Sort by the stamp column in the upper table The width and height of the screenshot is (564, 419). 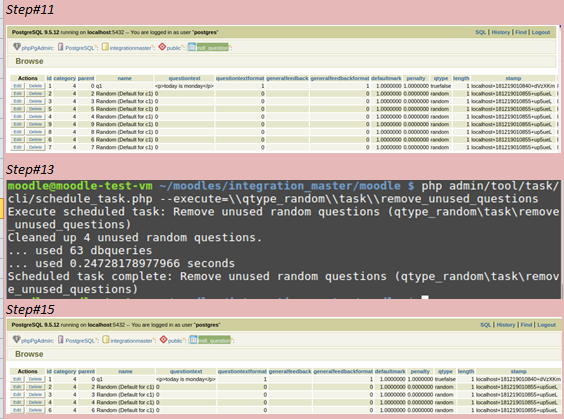click(513, 78)
